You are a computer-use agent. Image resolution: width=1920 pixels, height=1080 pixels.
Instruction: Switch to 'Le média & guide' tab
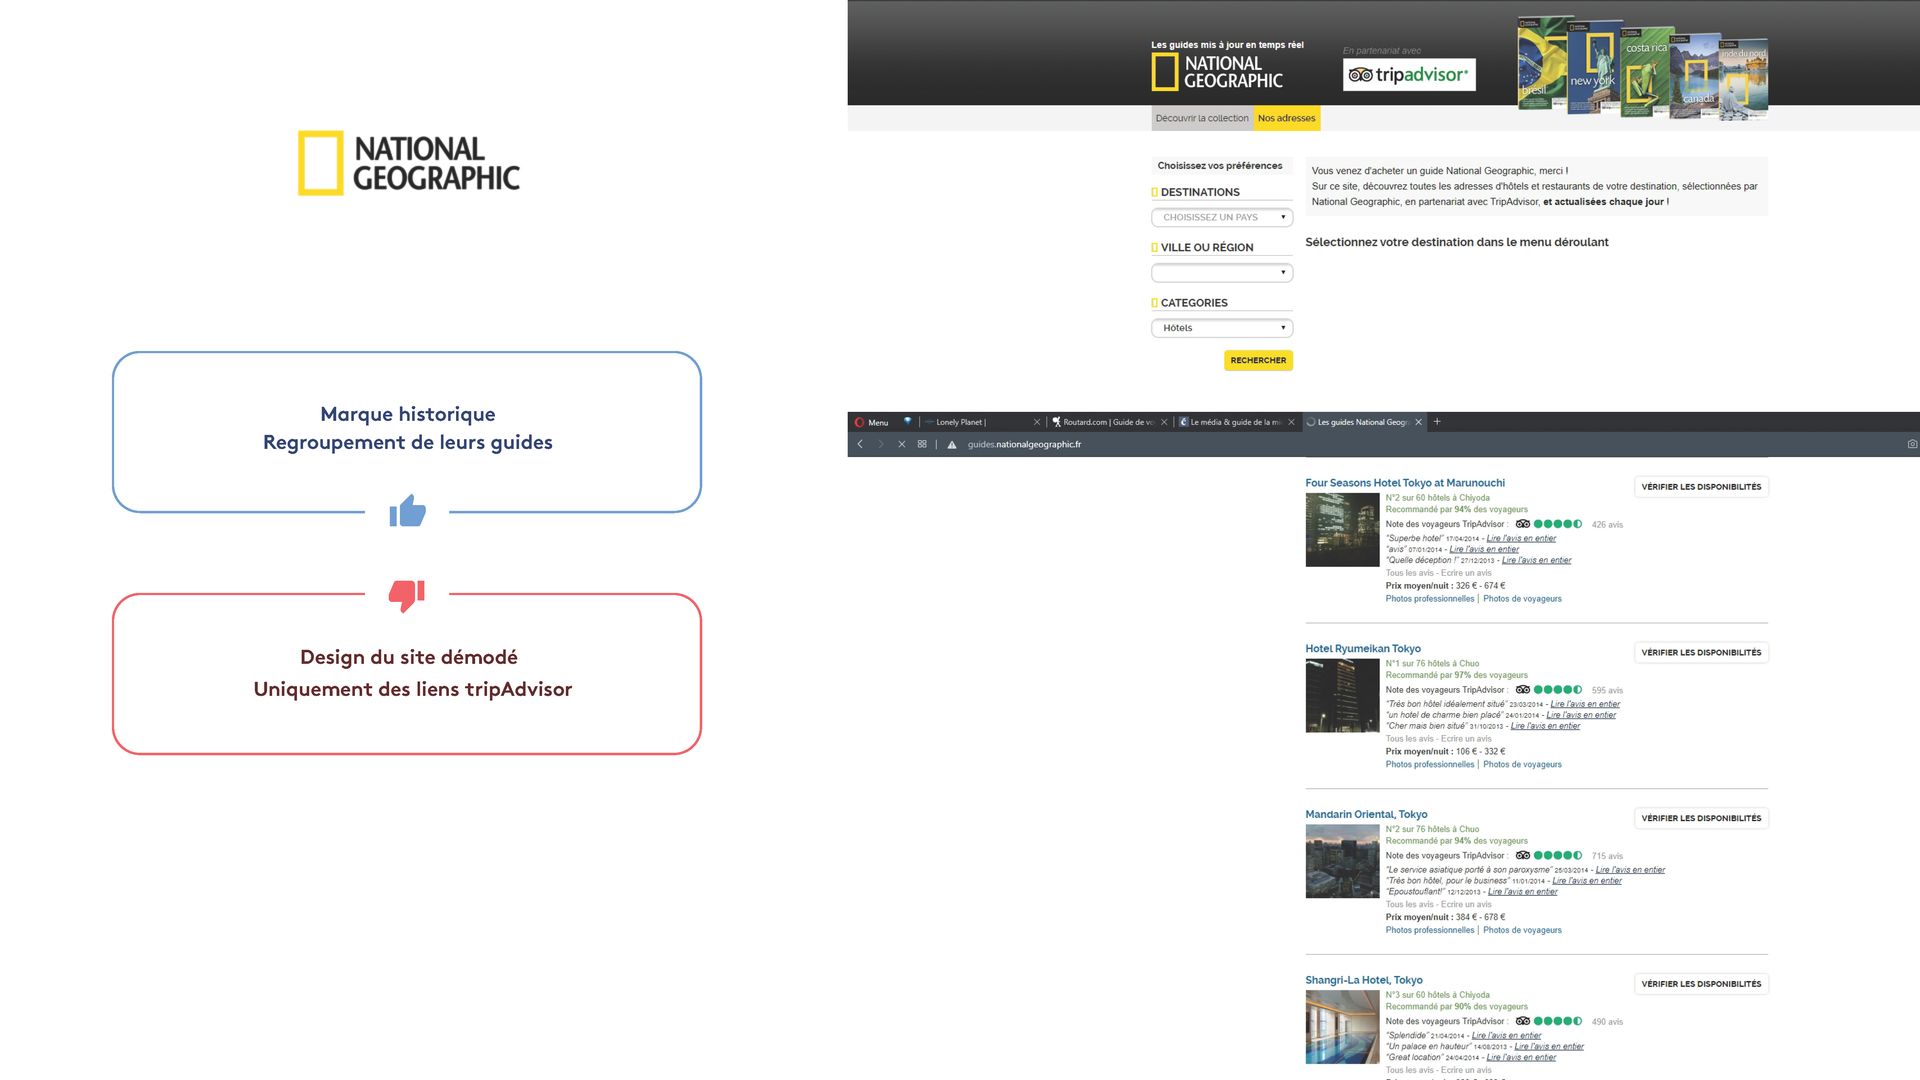1236,422
